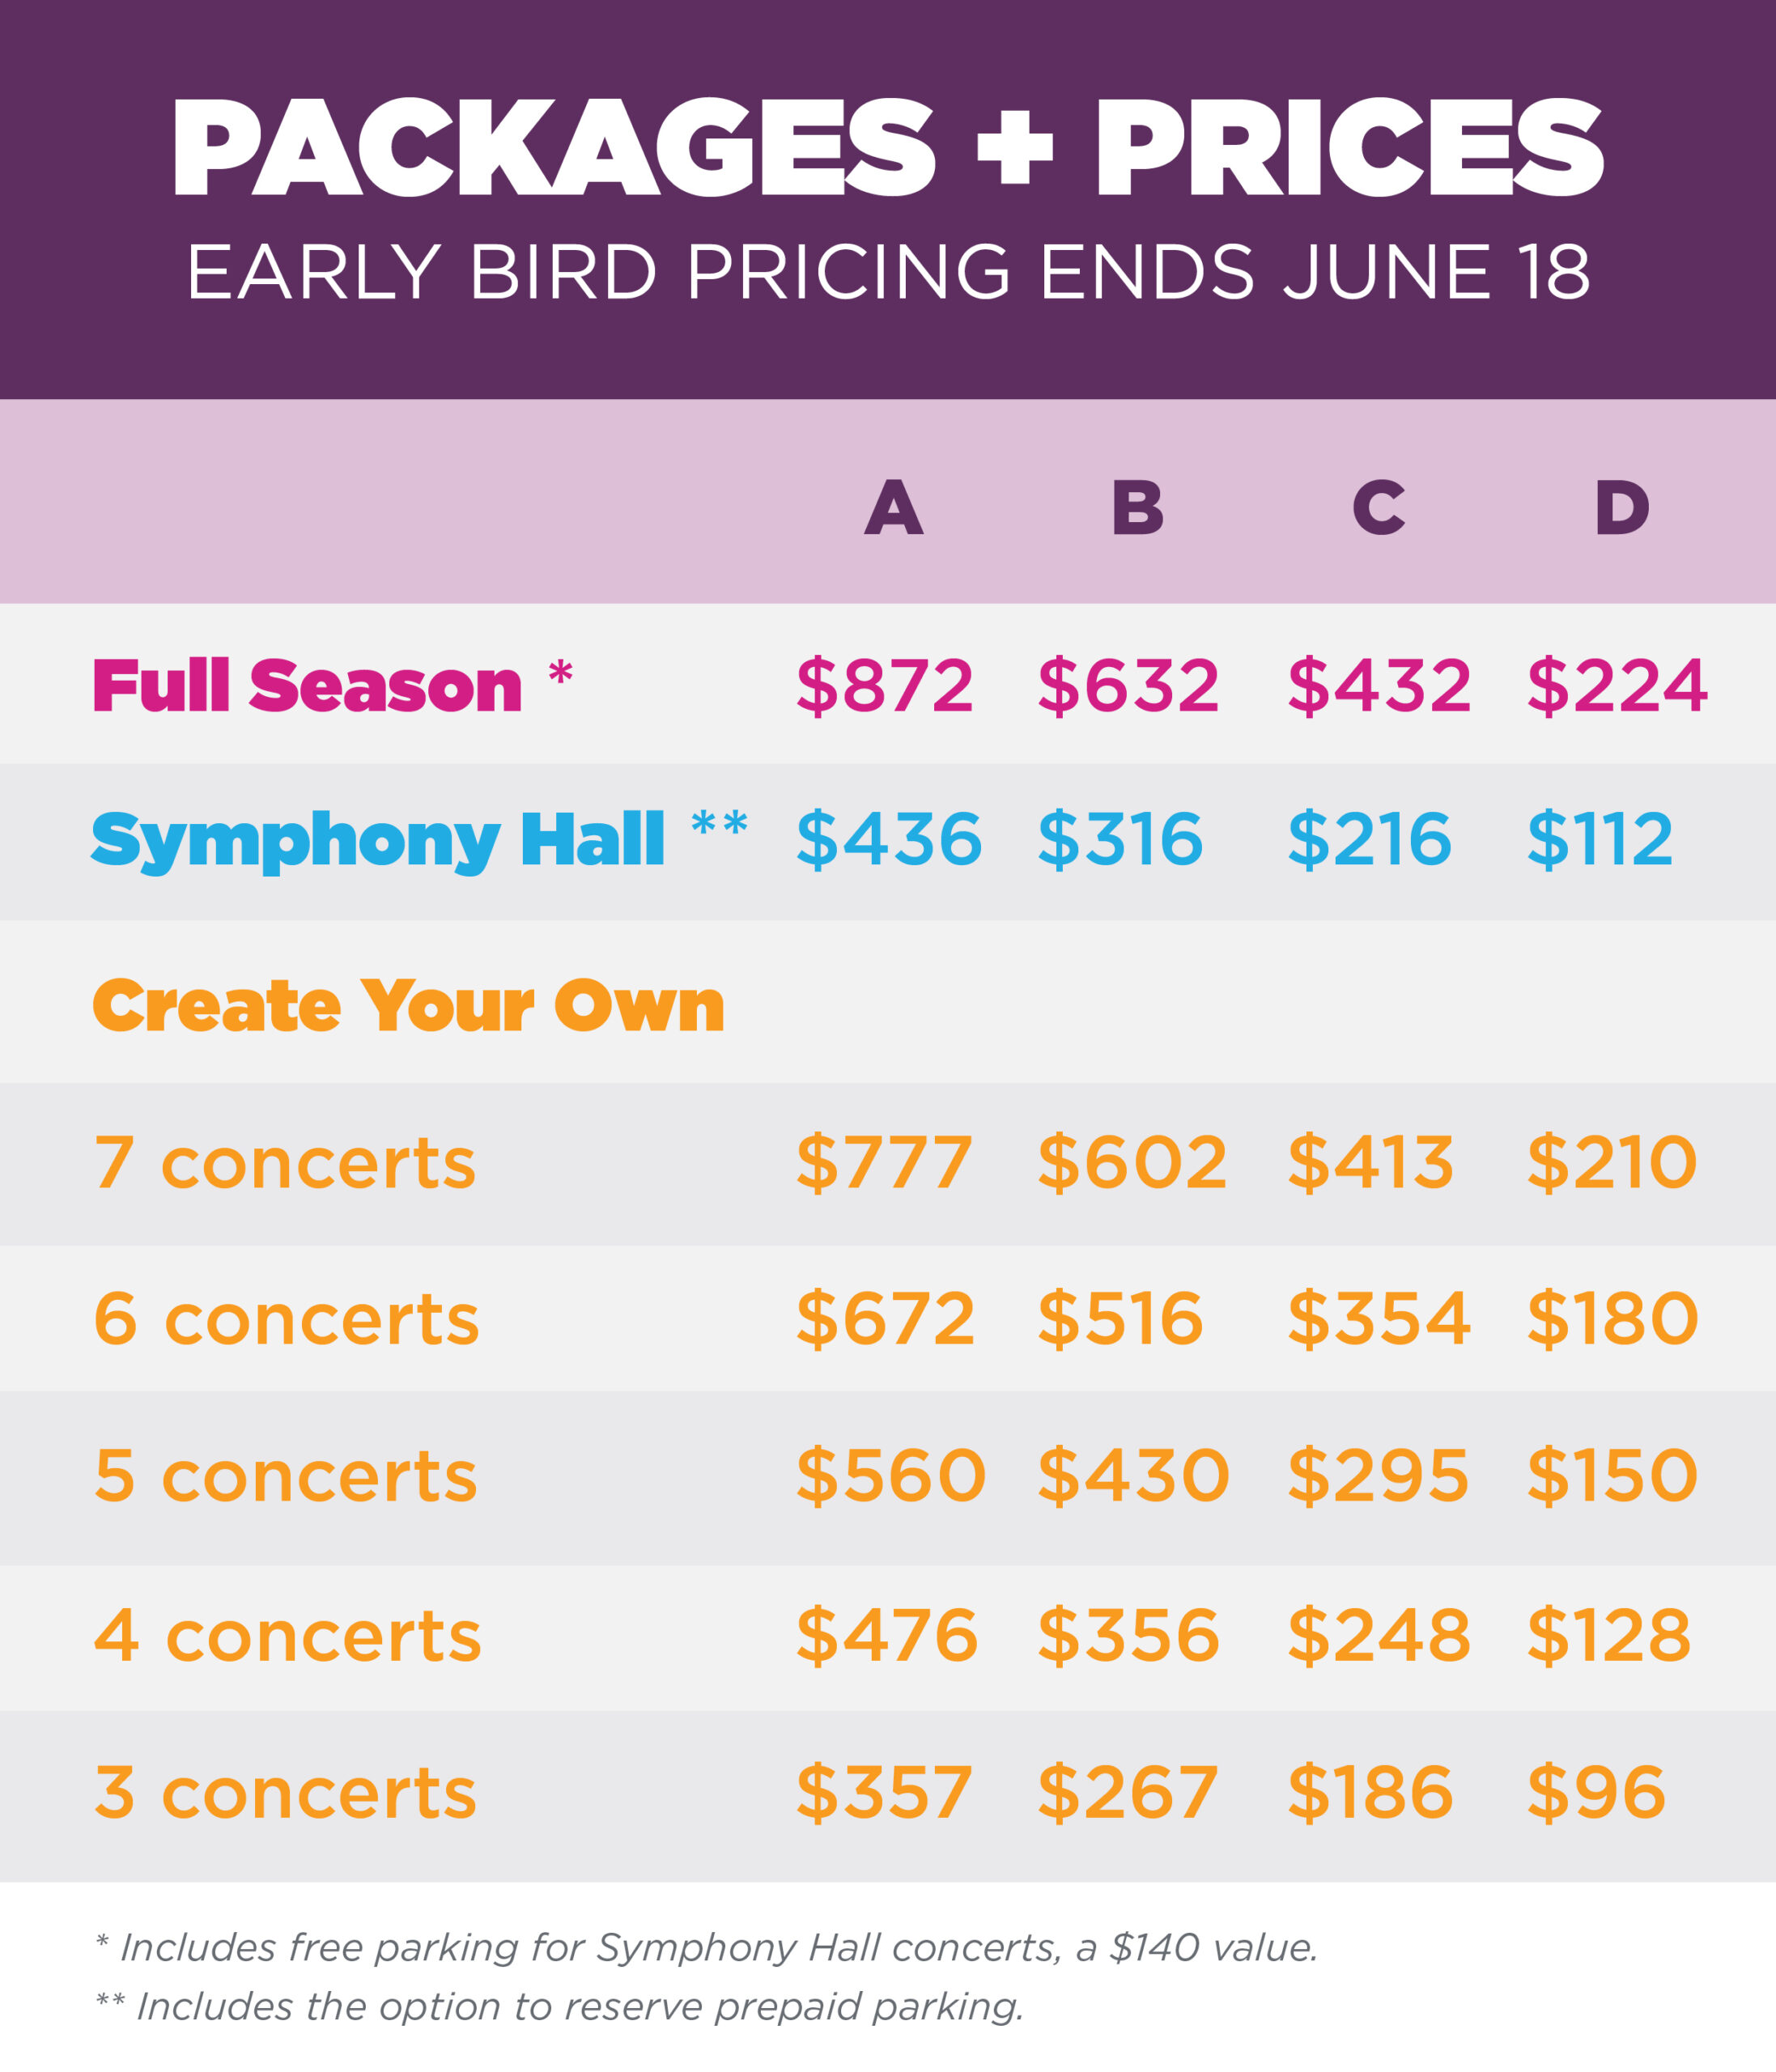Click the Packages + Prices title

coord(888,150)
